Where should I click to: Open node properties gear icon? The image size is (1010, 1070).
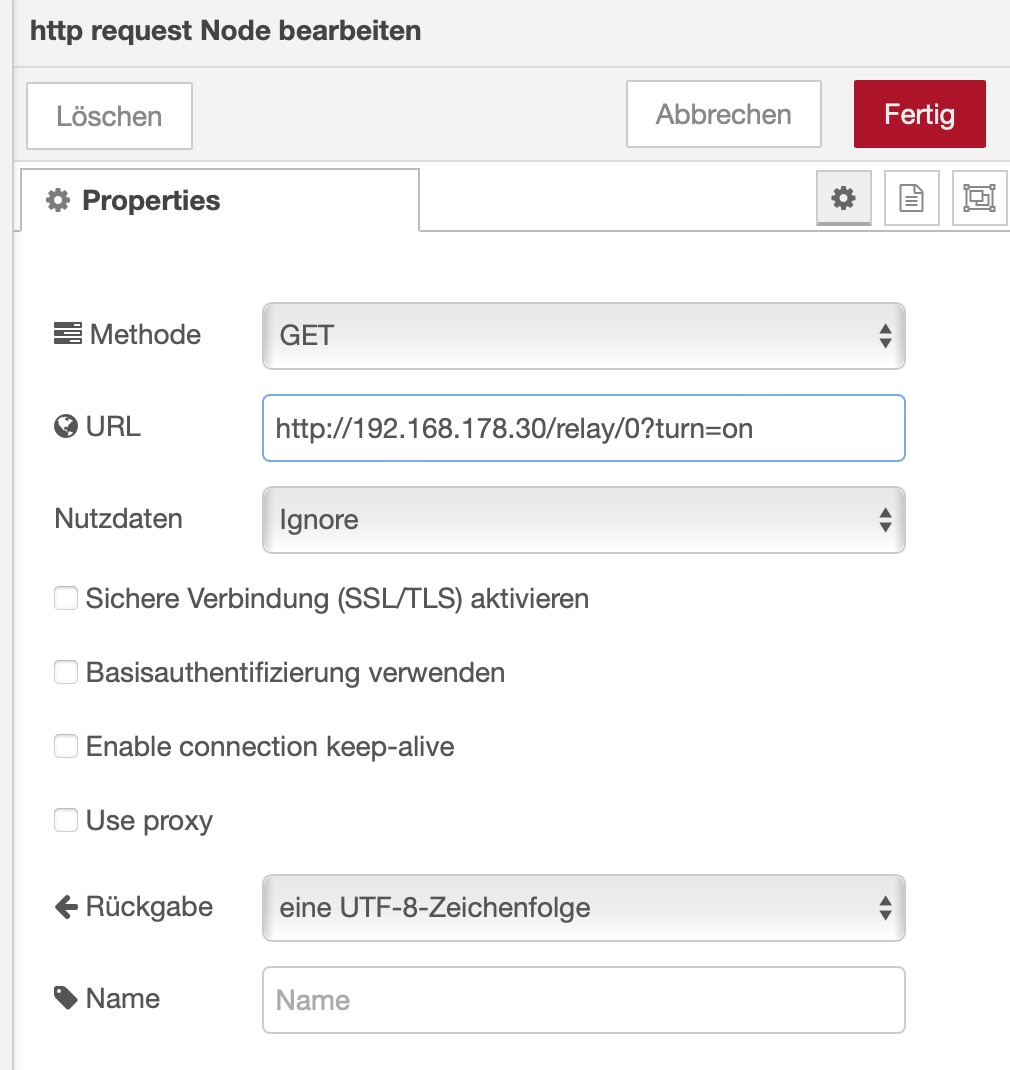click(x=844, y=199)
